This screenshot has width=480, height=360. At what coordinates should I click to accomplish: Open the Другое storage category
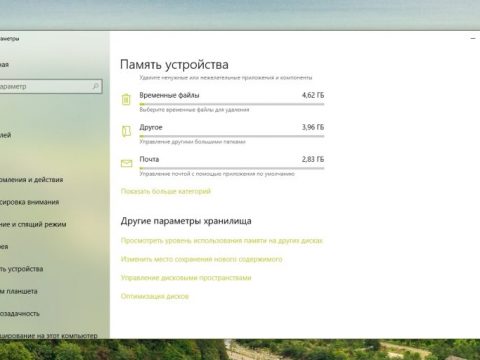point(223,134)
